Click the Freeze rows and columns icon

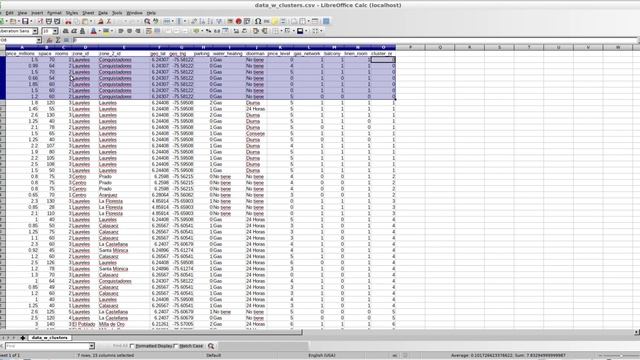[x=303, y=21]
